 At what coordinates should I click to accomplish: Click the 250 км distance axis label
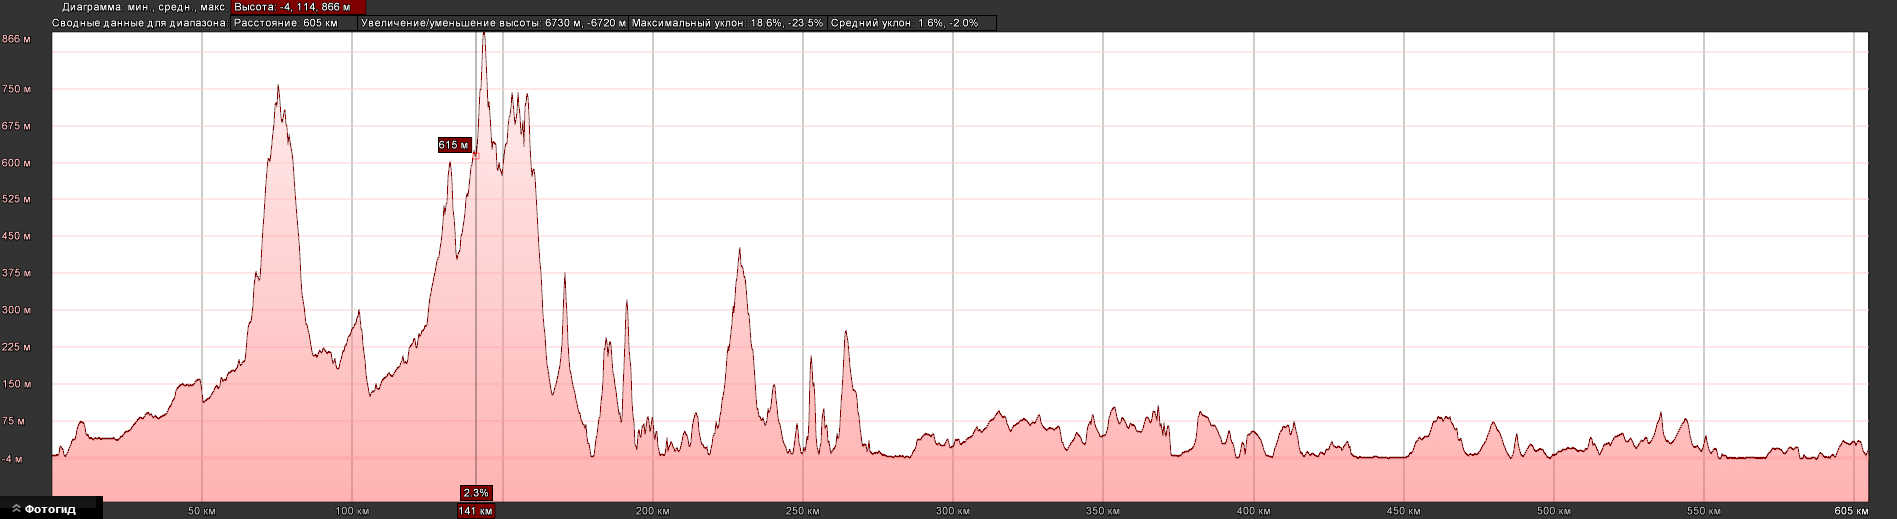(802, 511)
